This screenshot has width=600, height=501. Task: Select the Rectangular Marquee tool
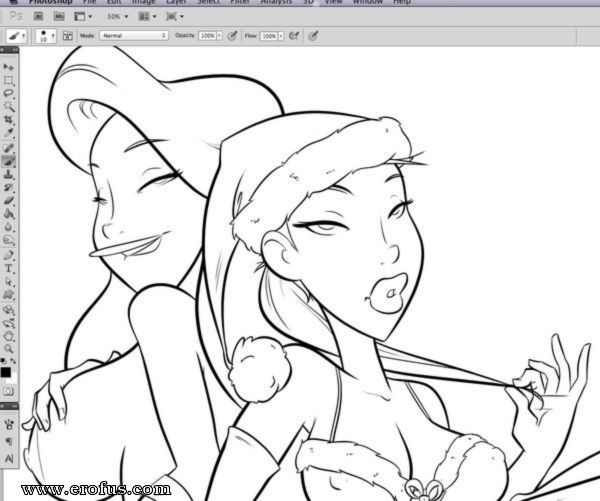coord(8,80)
